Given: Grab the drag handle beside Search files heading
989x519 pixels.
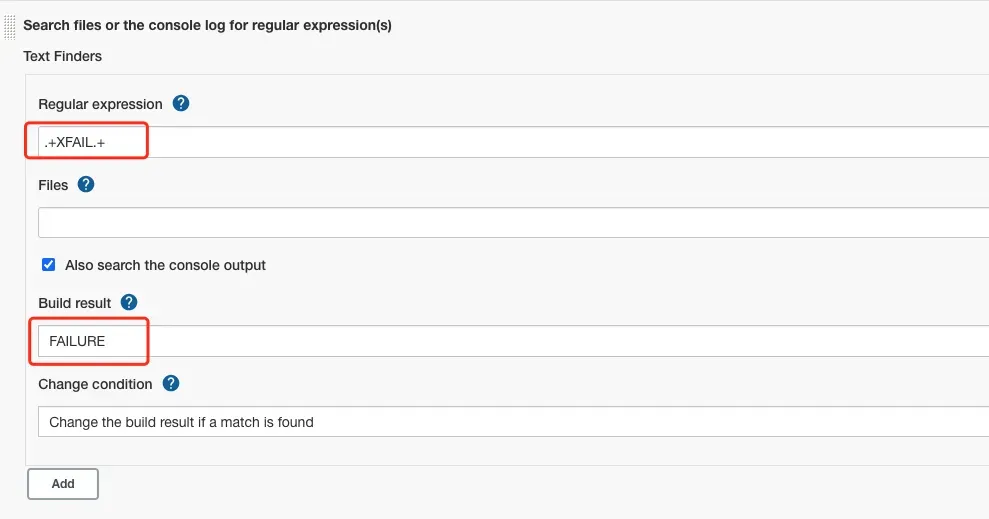Looking at the screenshot, I should [9, 28].
